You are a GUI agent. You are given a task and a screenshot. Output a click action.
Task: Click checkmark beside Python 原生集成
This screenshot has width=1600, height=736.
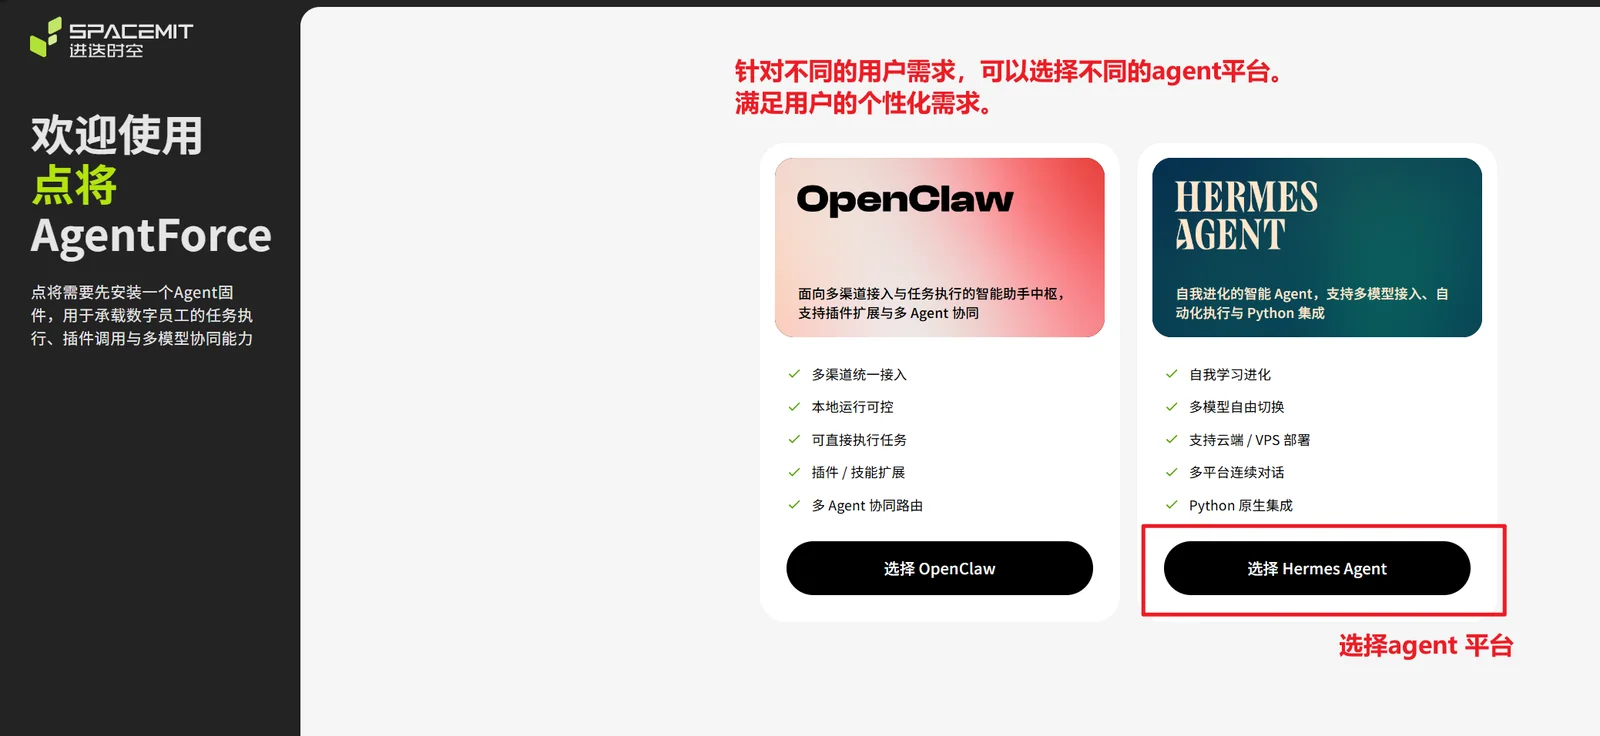(1171, 505)
